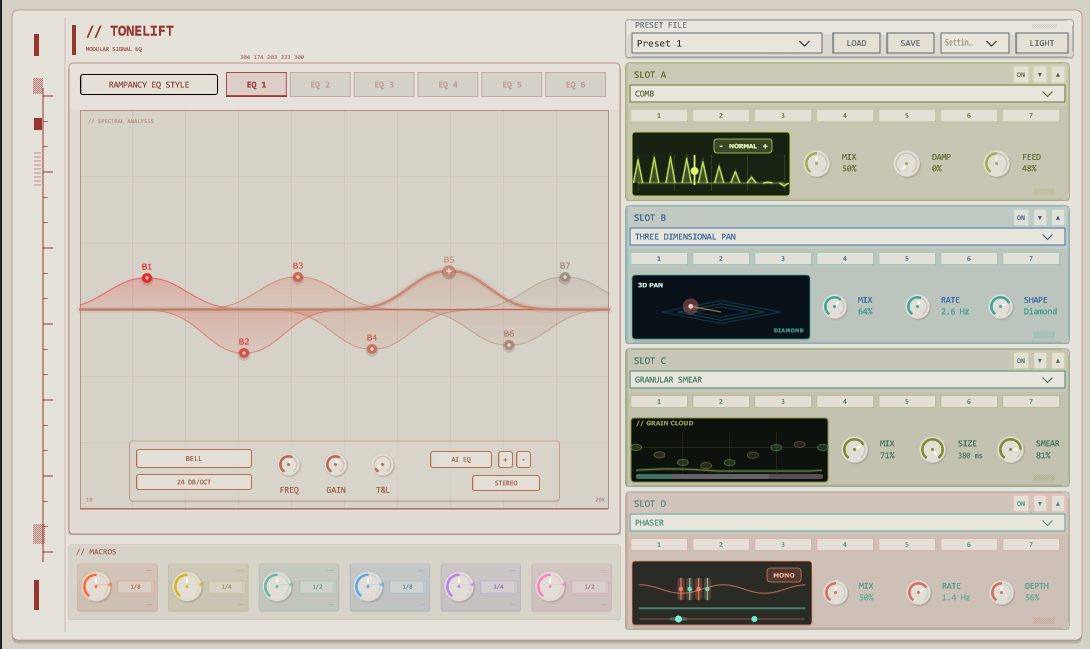Open the Preset 1 dropdown
The width and height of the screenshot is (1090, 649).
[x=726, y=43]
